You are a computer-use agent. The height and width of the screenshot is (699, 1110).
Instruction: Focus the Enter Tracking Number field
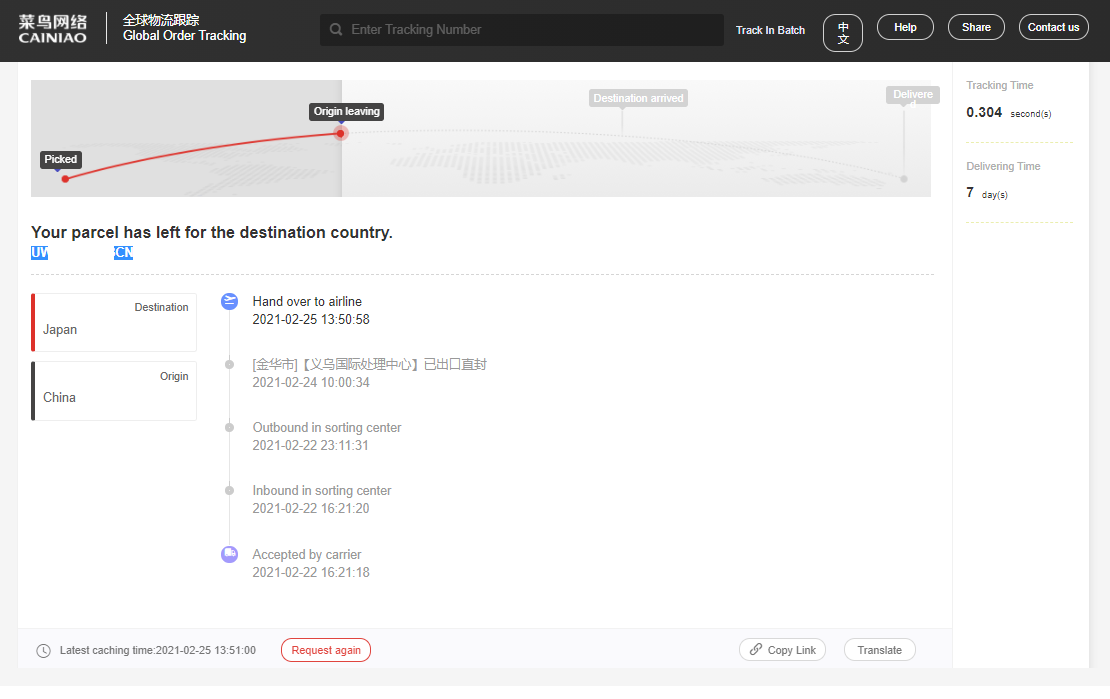point(522,30)
